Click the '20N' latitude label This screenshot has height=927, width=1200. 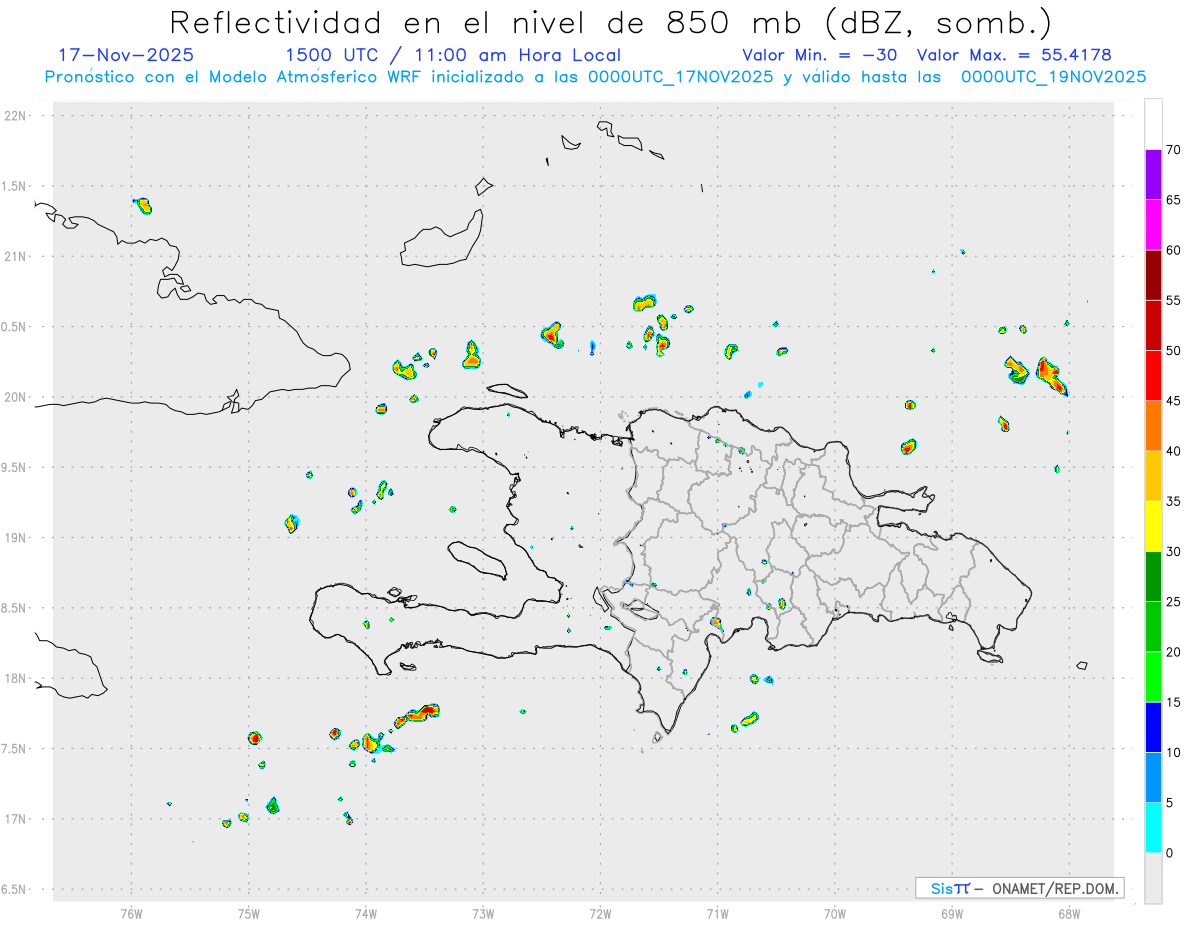(x=16, y=397)
